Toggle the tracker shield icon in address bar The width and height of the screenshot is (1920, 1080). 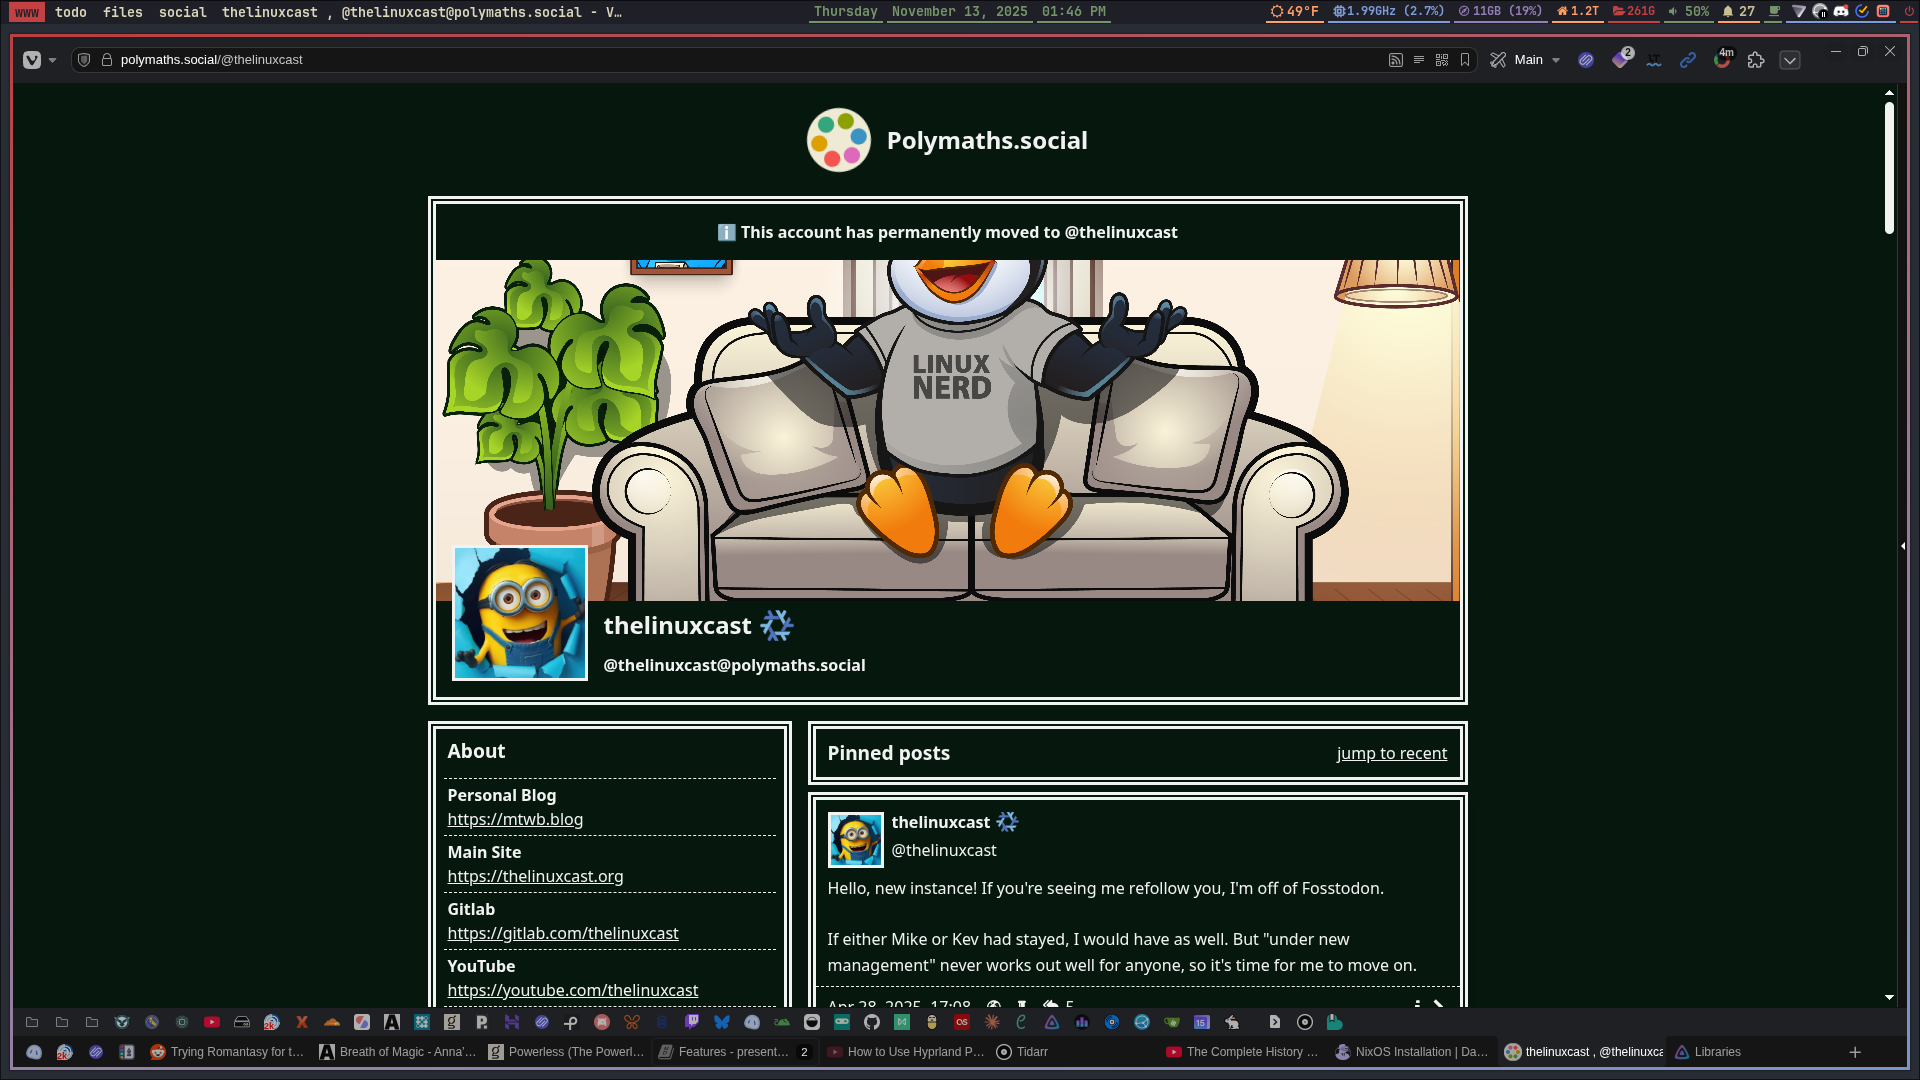point(84,60)
